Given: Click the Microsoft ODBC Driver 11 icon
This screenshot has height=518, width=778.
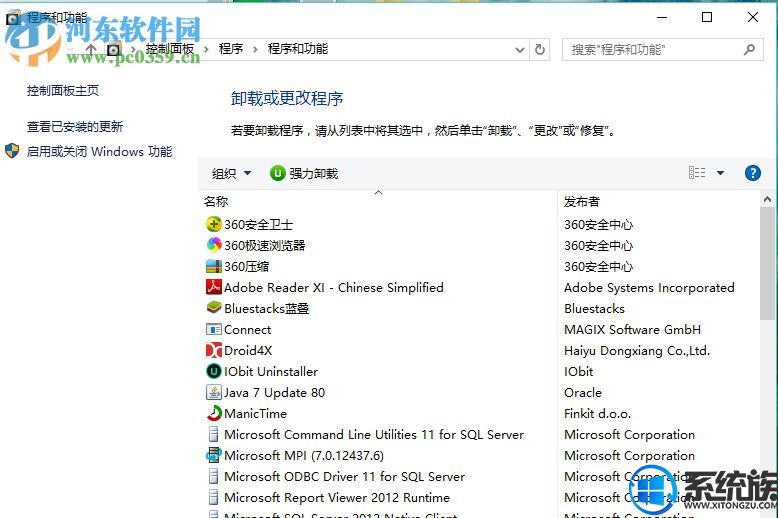Looking at the screenshot, I should click(x=213, y=476).
